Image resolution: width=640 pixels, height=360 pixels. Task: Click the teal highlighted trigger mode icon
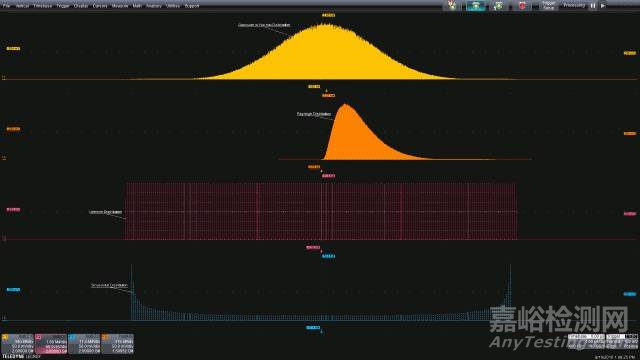476,6
